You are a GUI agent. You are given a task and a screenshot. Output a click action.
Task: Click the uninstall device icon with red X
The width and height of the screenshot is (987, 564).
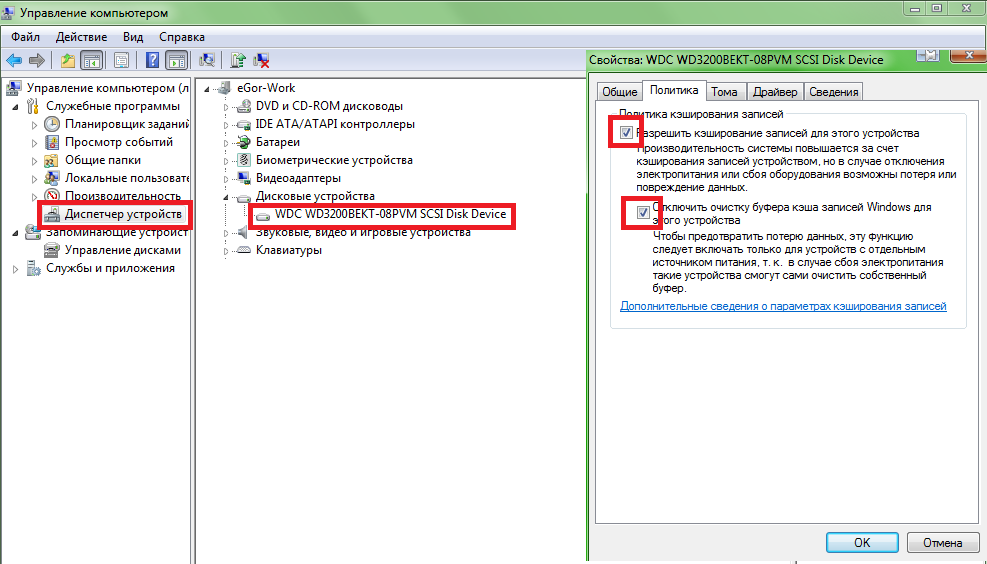coord(261,60)
